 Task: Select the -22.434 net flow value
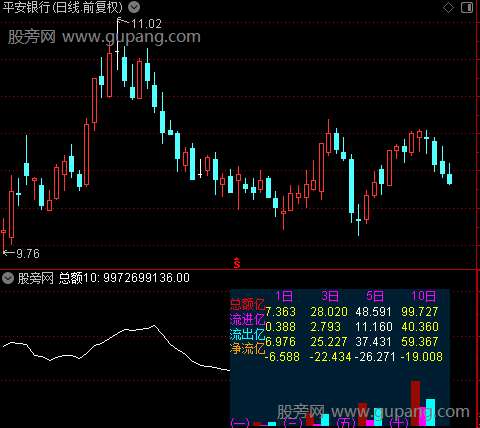pos(330,357)
